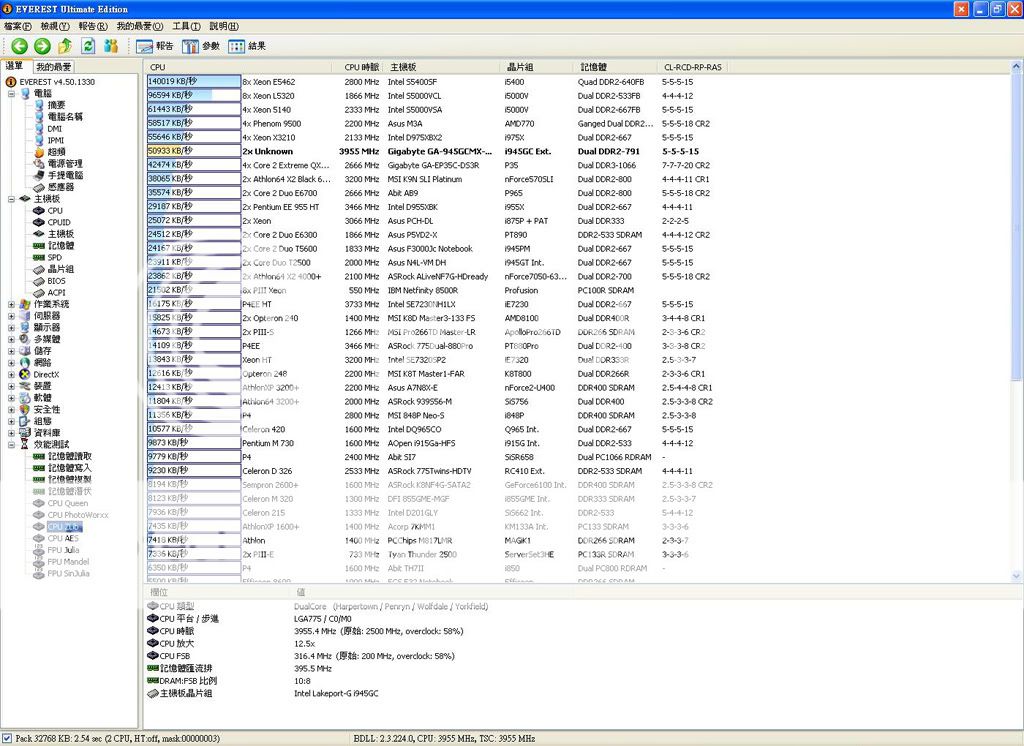Select the SPD tree item
The image size is (1024, 746).
(x=54, y=257)
